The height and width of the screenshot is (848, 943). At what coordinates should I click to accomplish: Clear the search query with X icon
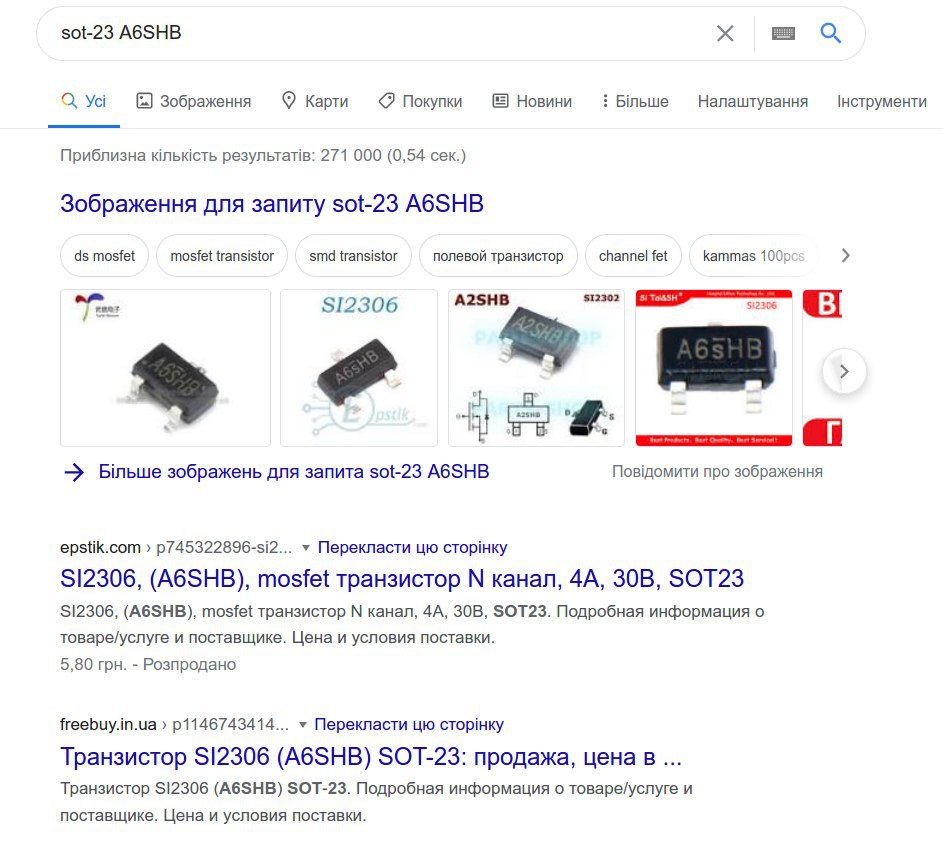click(725, 34)
